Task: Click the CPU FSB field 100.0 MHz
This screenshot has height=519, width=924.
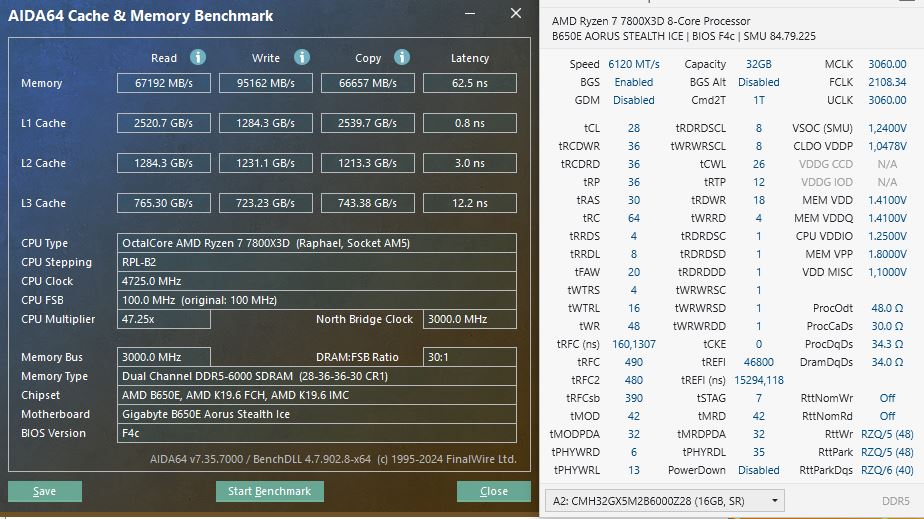Action: tap(317, 300)
